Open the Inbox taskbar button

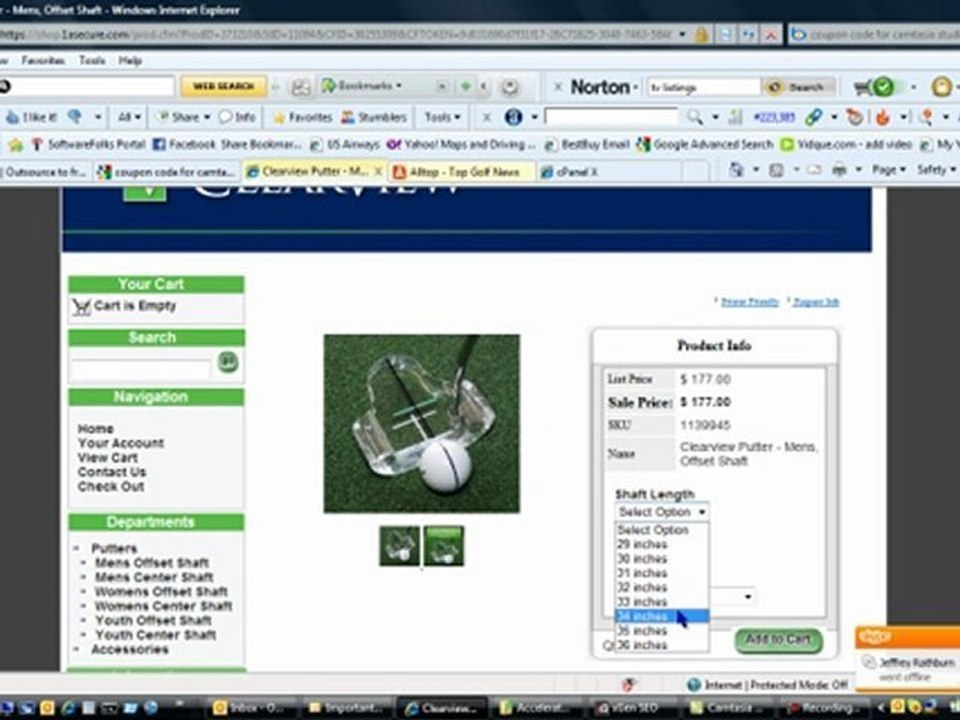[x=247, y=708]
